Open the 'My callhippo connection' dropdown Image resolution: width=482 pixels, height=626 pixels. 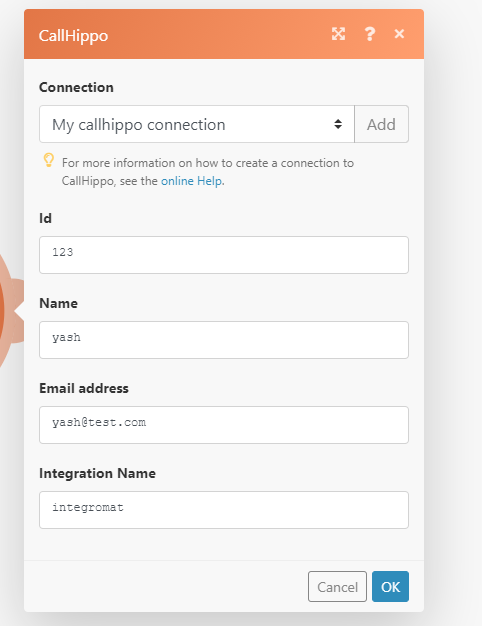[197, 124]
